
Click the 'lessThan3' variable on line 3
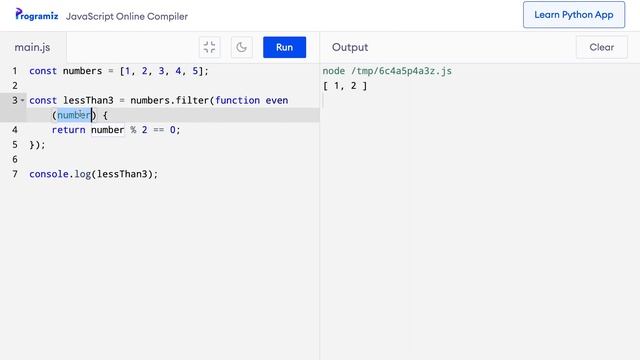click(x=88, y=100)
